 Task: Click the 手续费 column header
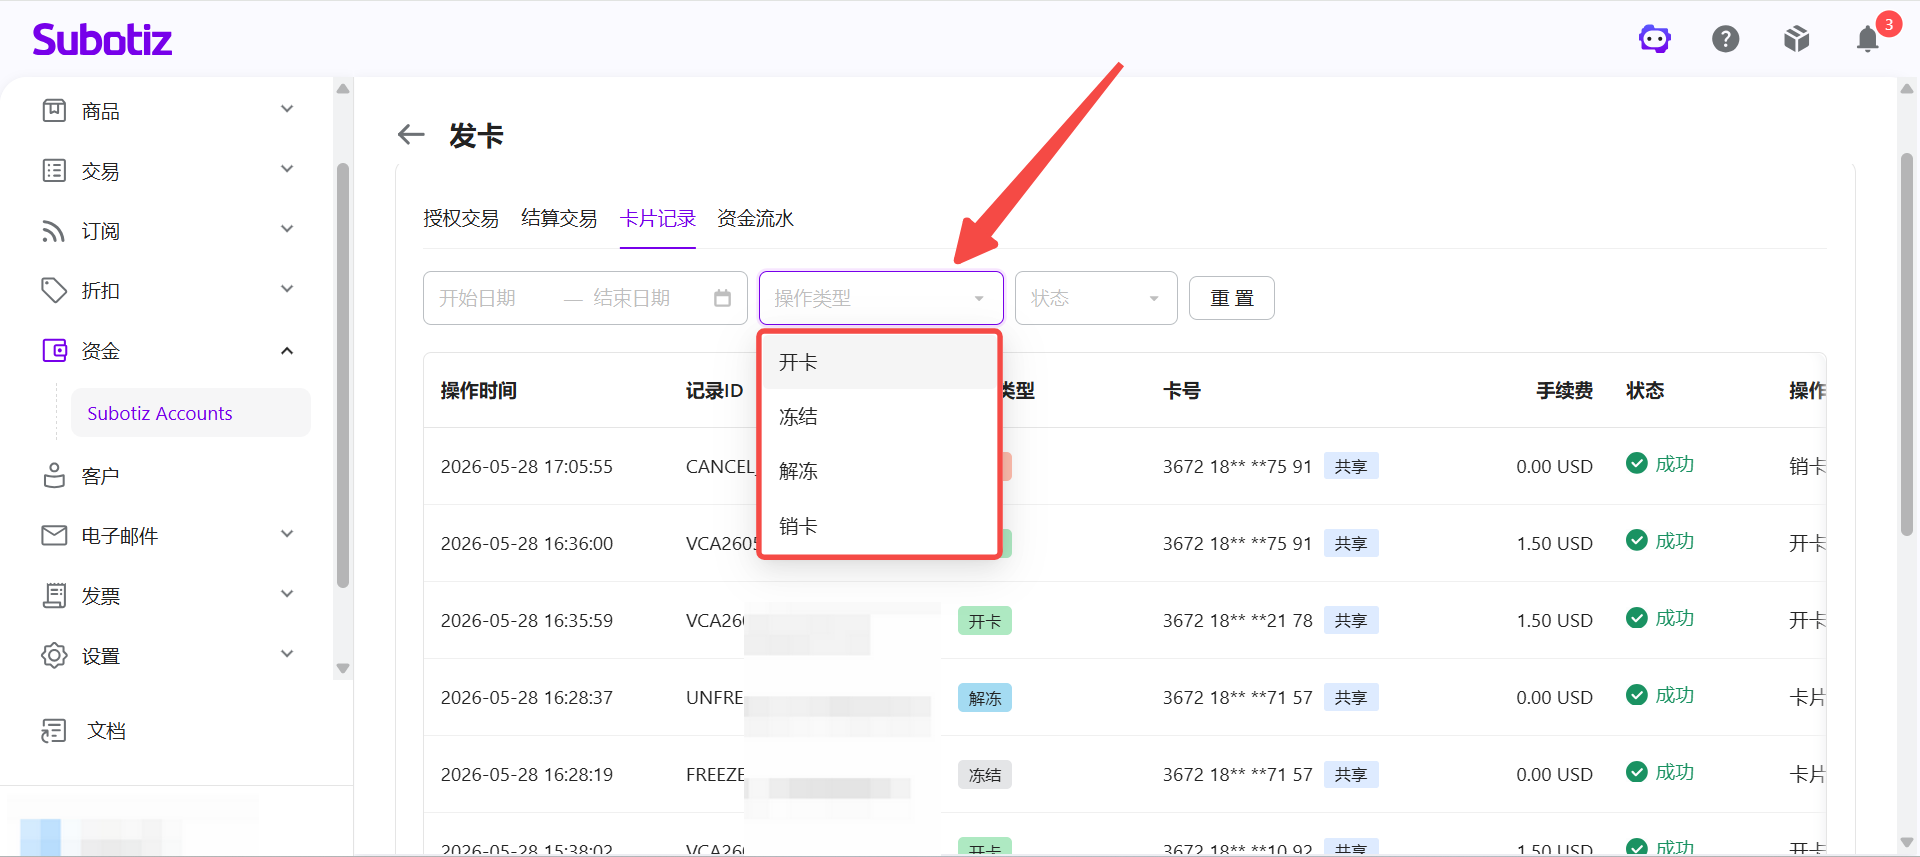(x=1564, y=390)
